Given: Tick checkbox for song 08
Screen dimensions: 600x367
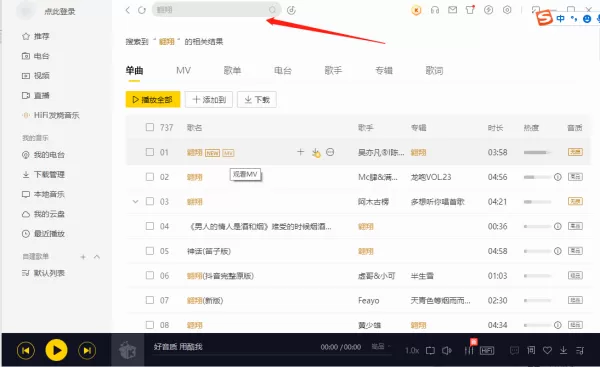Looking at the screenshot, I should [150, 325].
